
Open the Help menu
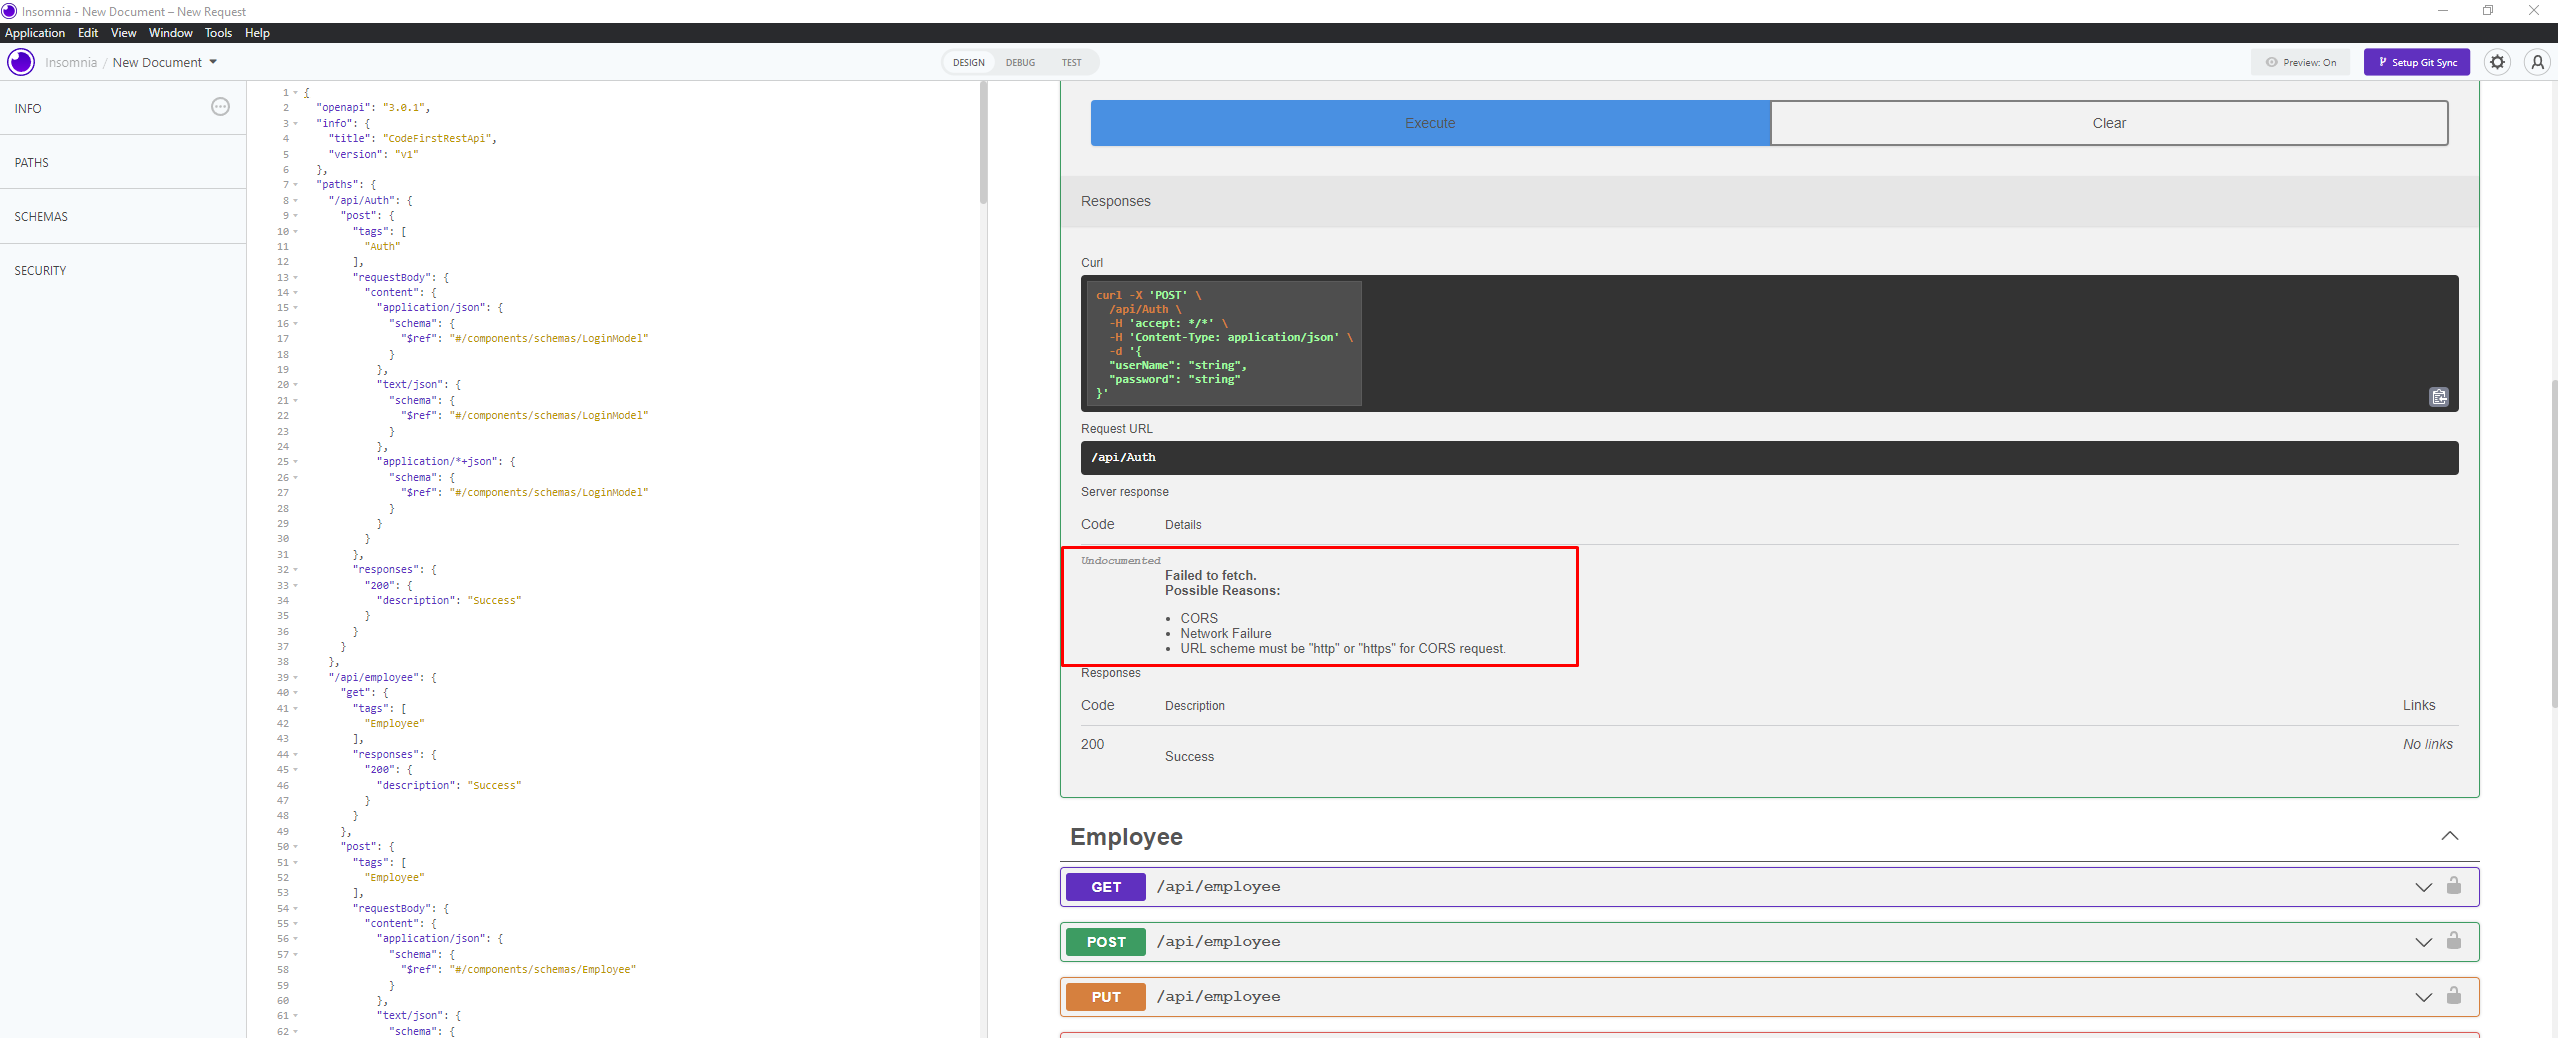pyautogui.click(x=257, y=33)
